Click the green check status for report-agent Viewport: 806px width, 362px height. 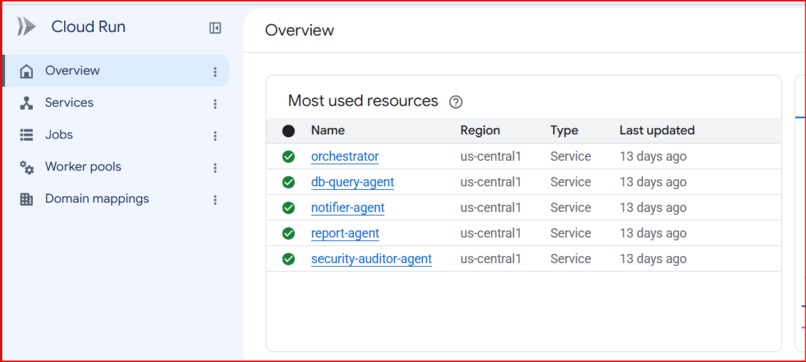tap(288, 233)
